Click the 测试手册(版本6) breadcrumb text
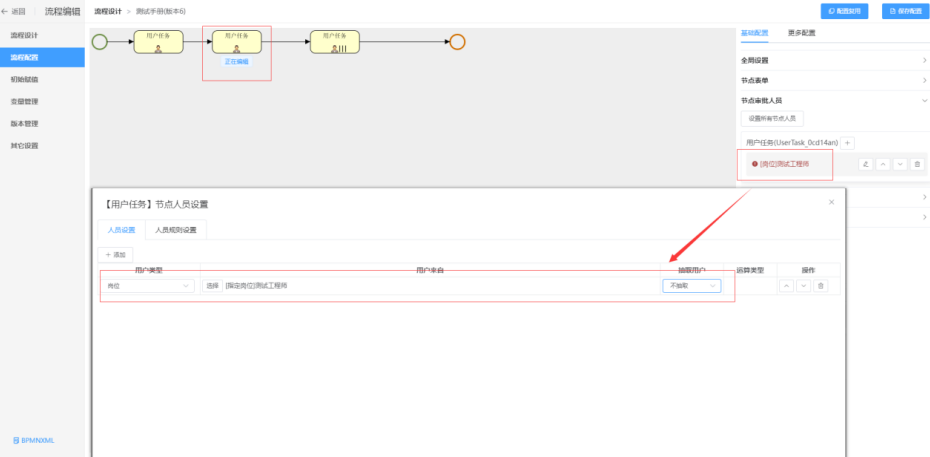930x457 pixels. [161, 11]
